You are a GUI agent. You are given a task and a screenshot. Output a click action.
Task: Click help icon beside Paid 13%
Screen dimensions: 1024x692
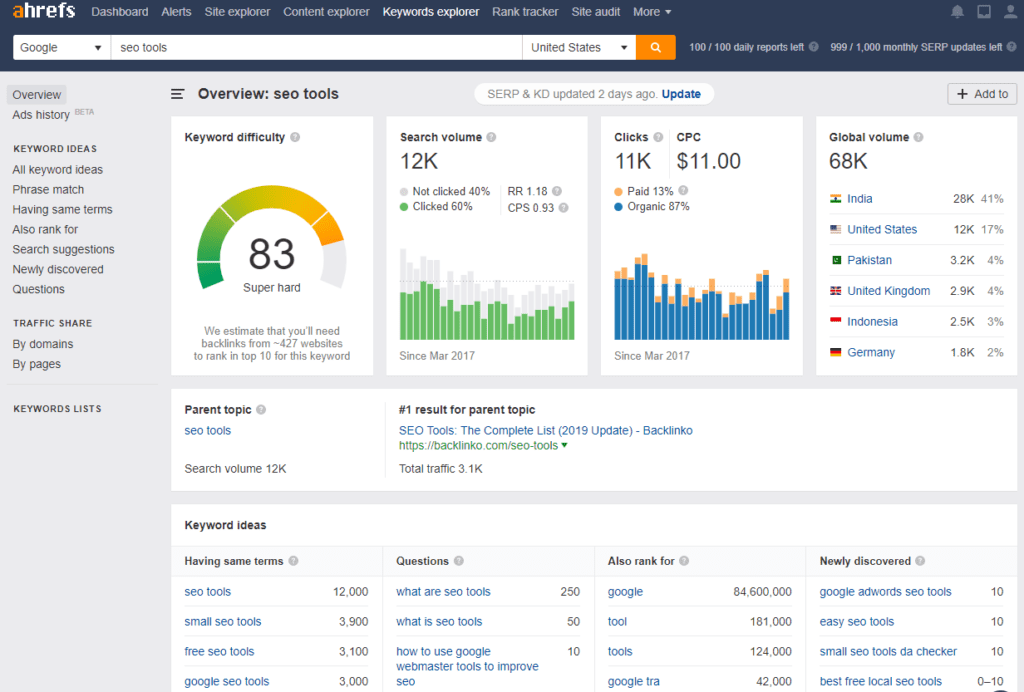pos(683,191)
